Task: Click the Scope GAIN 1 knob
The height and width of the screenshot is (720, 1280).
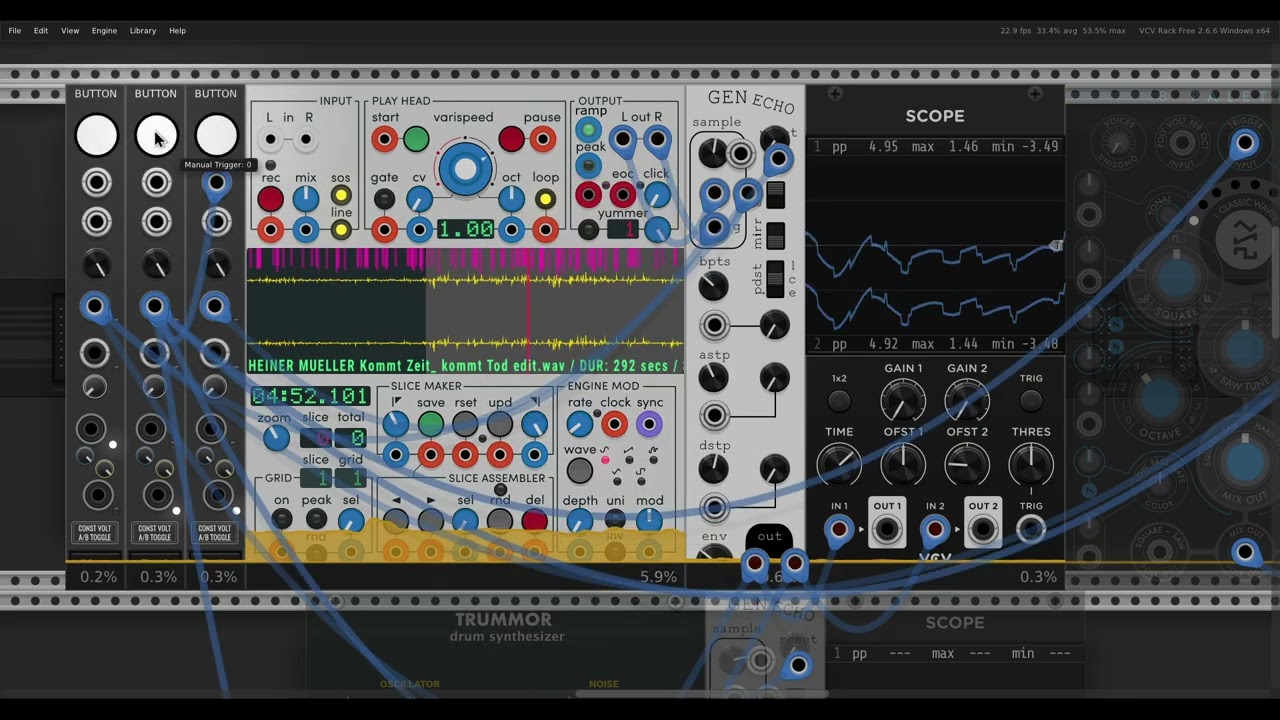Action: (903, 401)
